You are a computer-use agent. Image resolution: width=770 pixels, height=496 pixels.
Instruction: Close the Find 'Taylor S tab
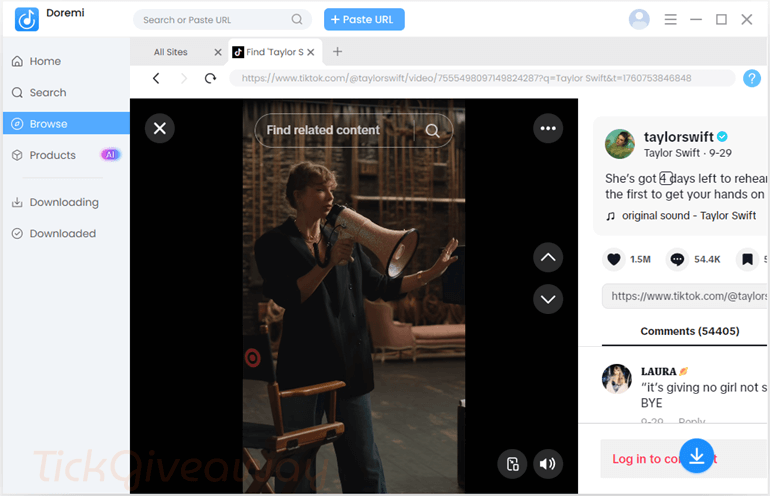coord(310,52)
